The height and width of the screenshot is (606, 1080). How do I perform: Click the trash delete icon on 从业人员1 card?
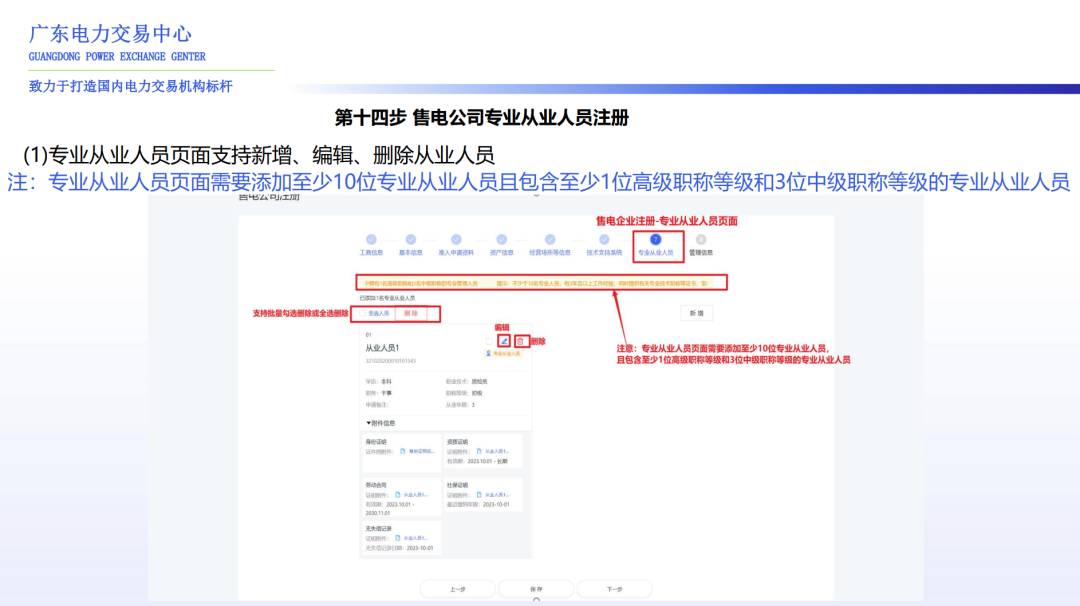tap(520, 340)
